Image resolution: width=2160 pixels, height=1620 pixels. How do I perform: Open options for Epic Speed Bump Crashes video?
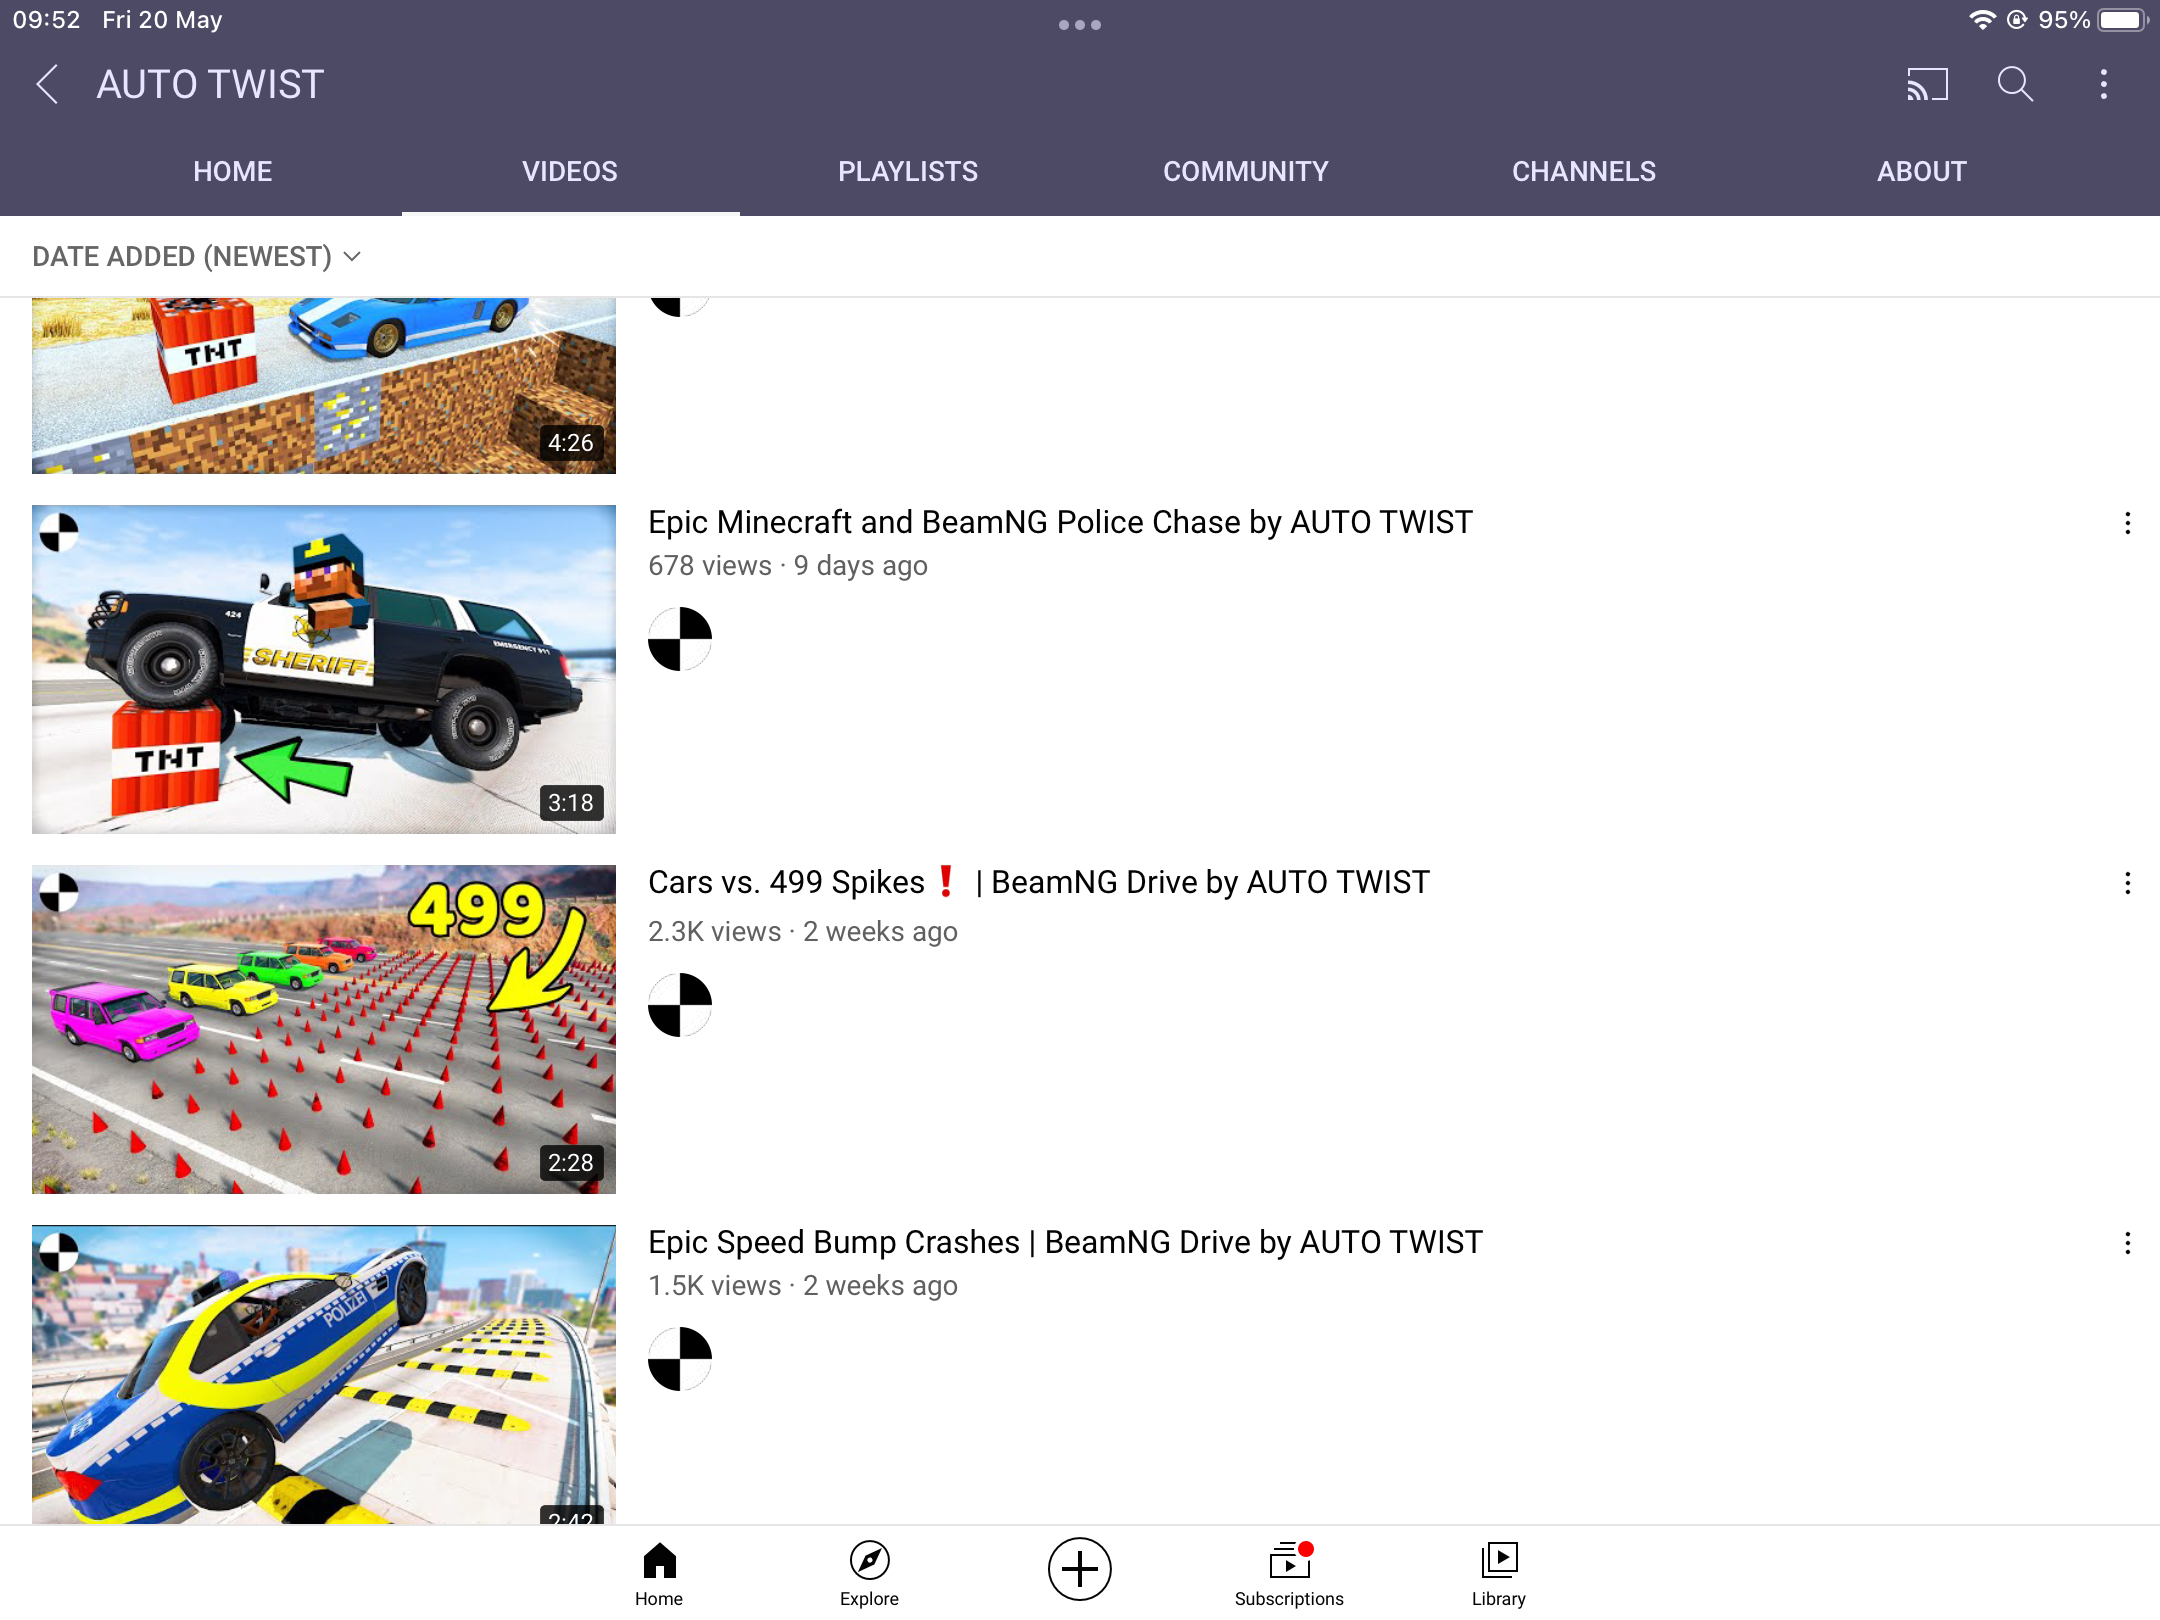coord(2128,1243)
